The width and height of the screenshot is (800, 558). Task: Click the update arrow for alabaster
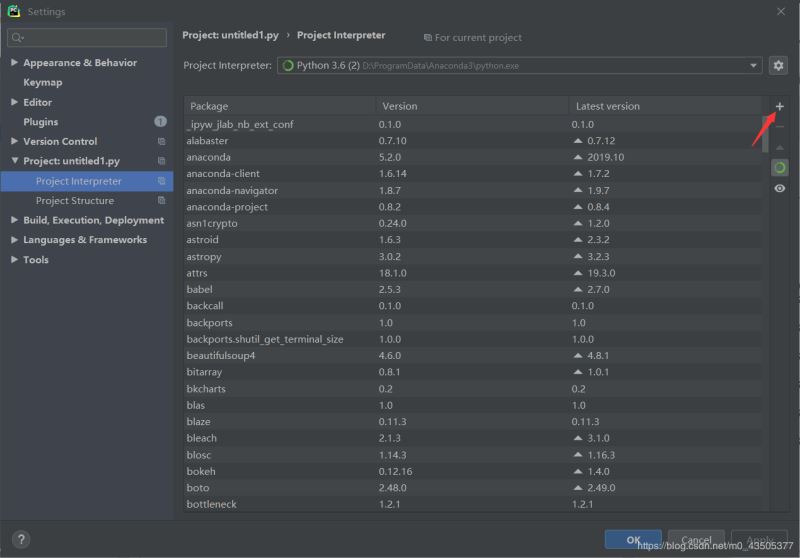click(x=578, y=141)
